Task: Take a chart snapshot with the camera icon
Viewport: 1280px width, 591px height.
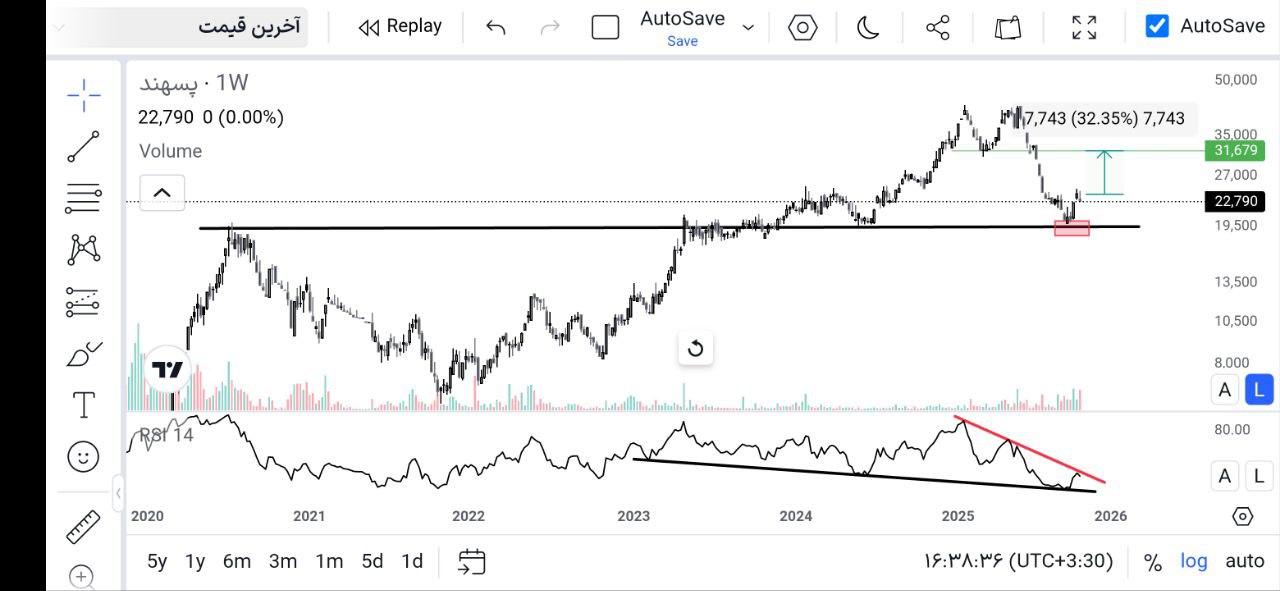Action: coord(1007,27)
